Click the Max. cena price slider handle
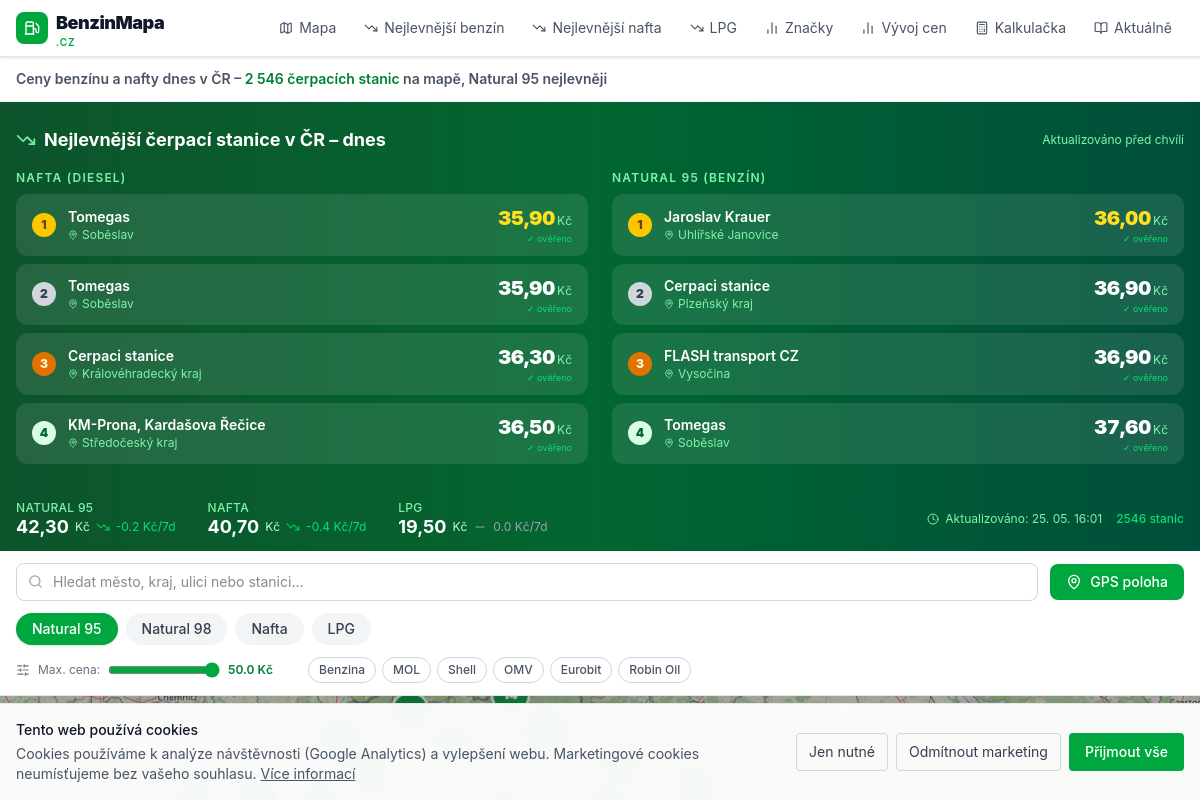The width and height of the screenshot is (1200, 800). [212, 670]
